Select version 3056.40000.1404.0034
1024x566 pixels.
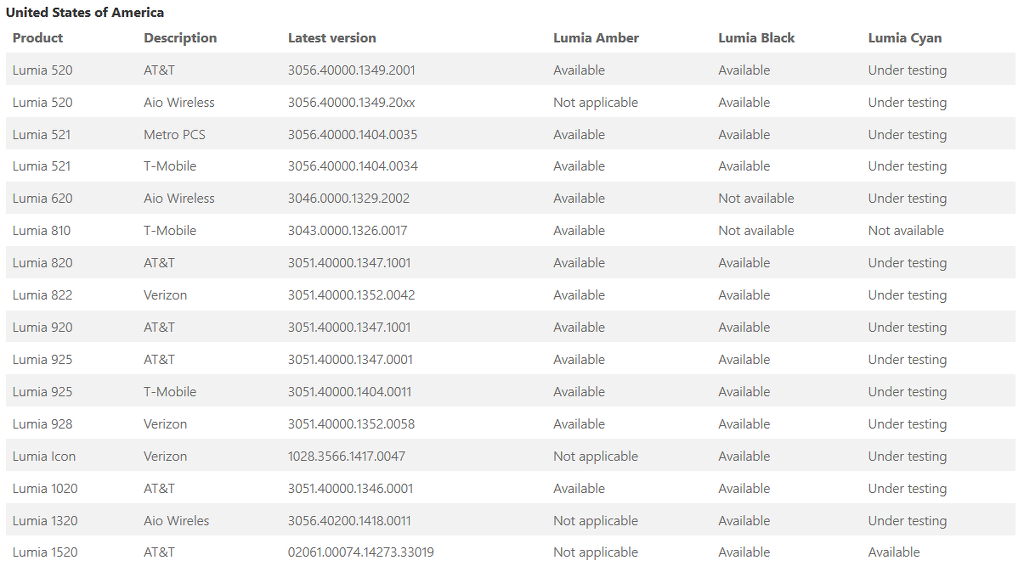353,166
